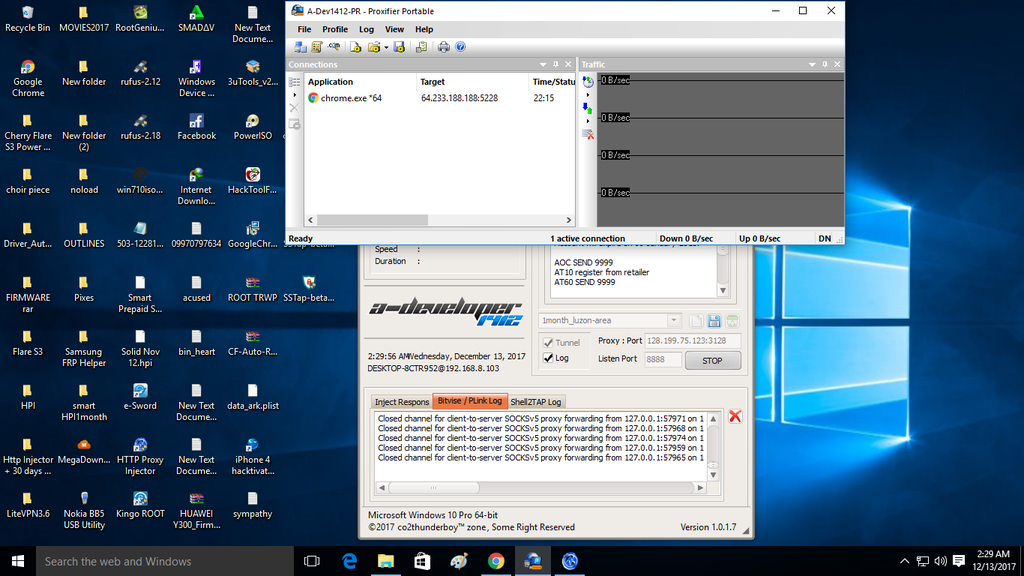
Task: Click the print toolbar icon
Action: (443, 47)
